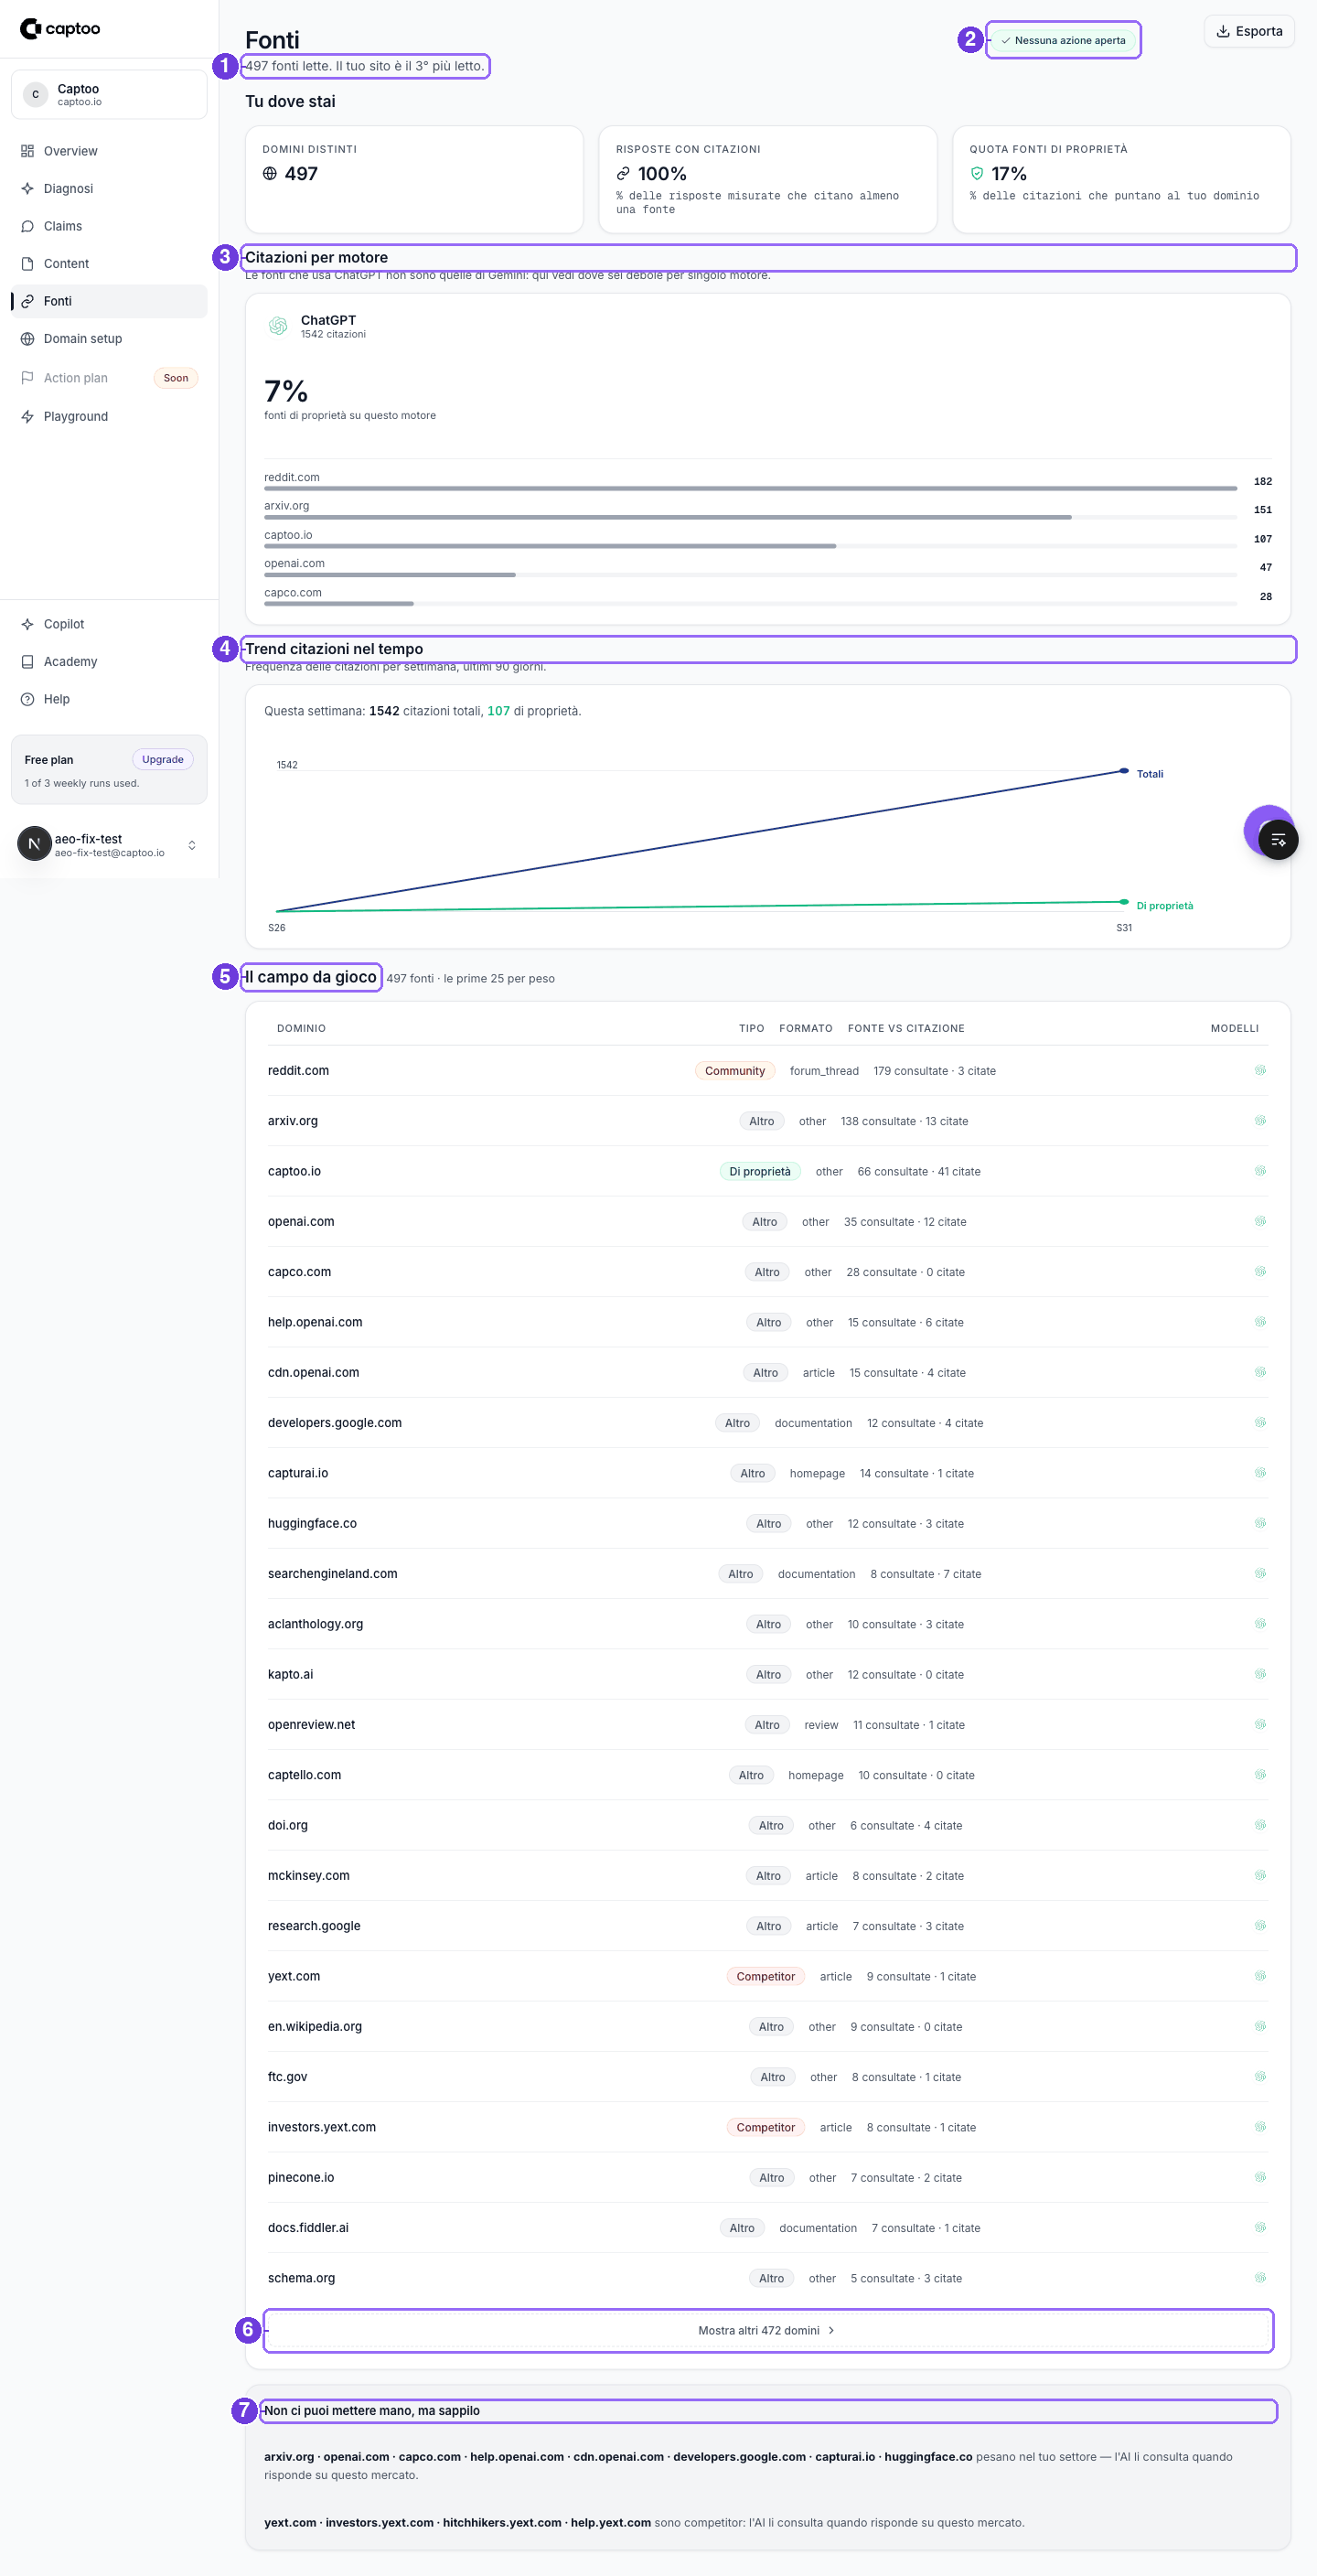Viewport: 1317px width, 2576px height.
Task: Click the globe icon beside 497 domini distinti
Action: pyautogui.click(x=270, y=174)
